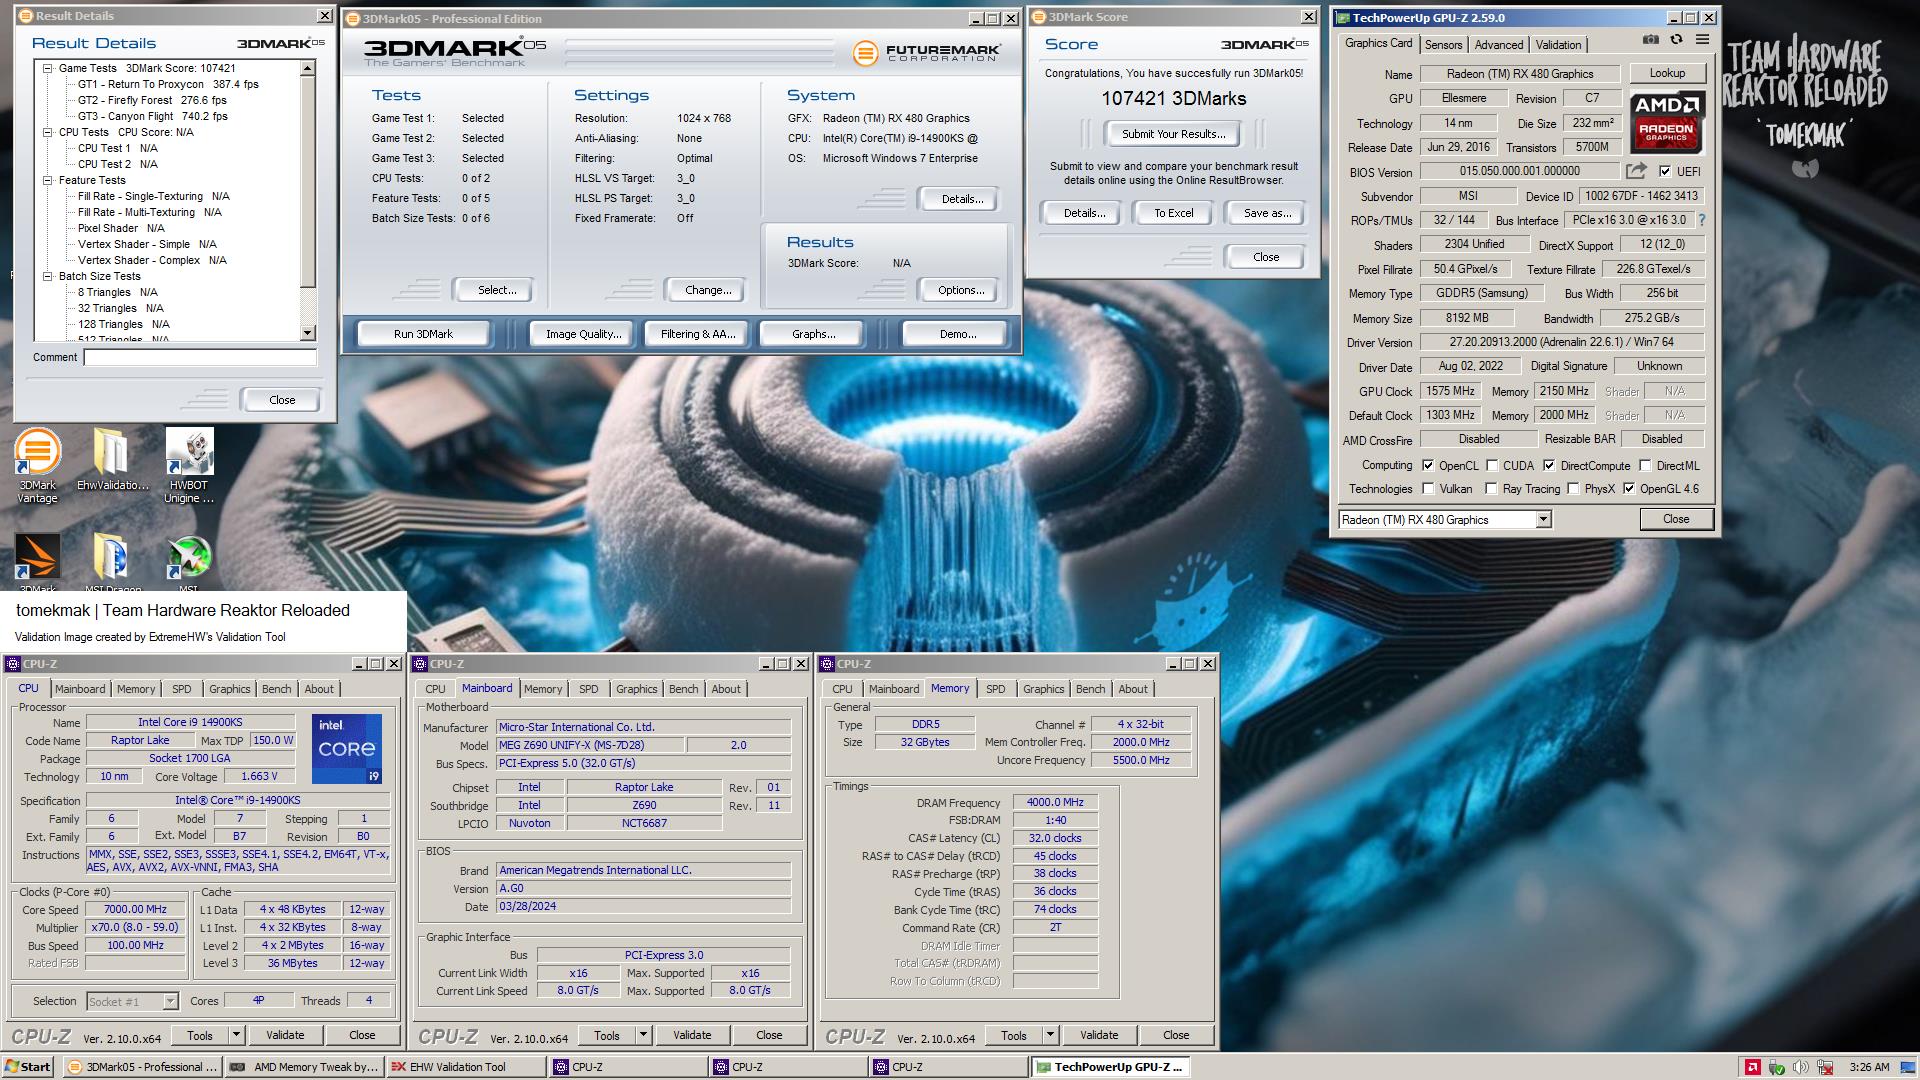Screen dimensions: 1920x1080
Task: Toggle the DirectCompute checkbox
Action: tap(1549, 465)
